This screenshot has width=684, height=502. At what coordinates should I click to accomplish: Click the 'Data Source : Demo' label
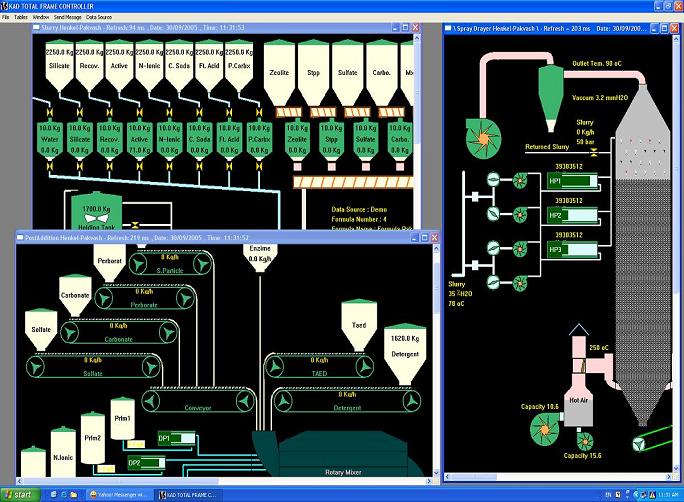click(x=359, y=209)
